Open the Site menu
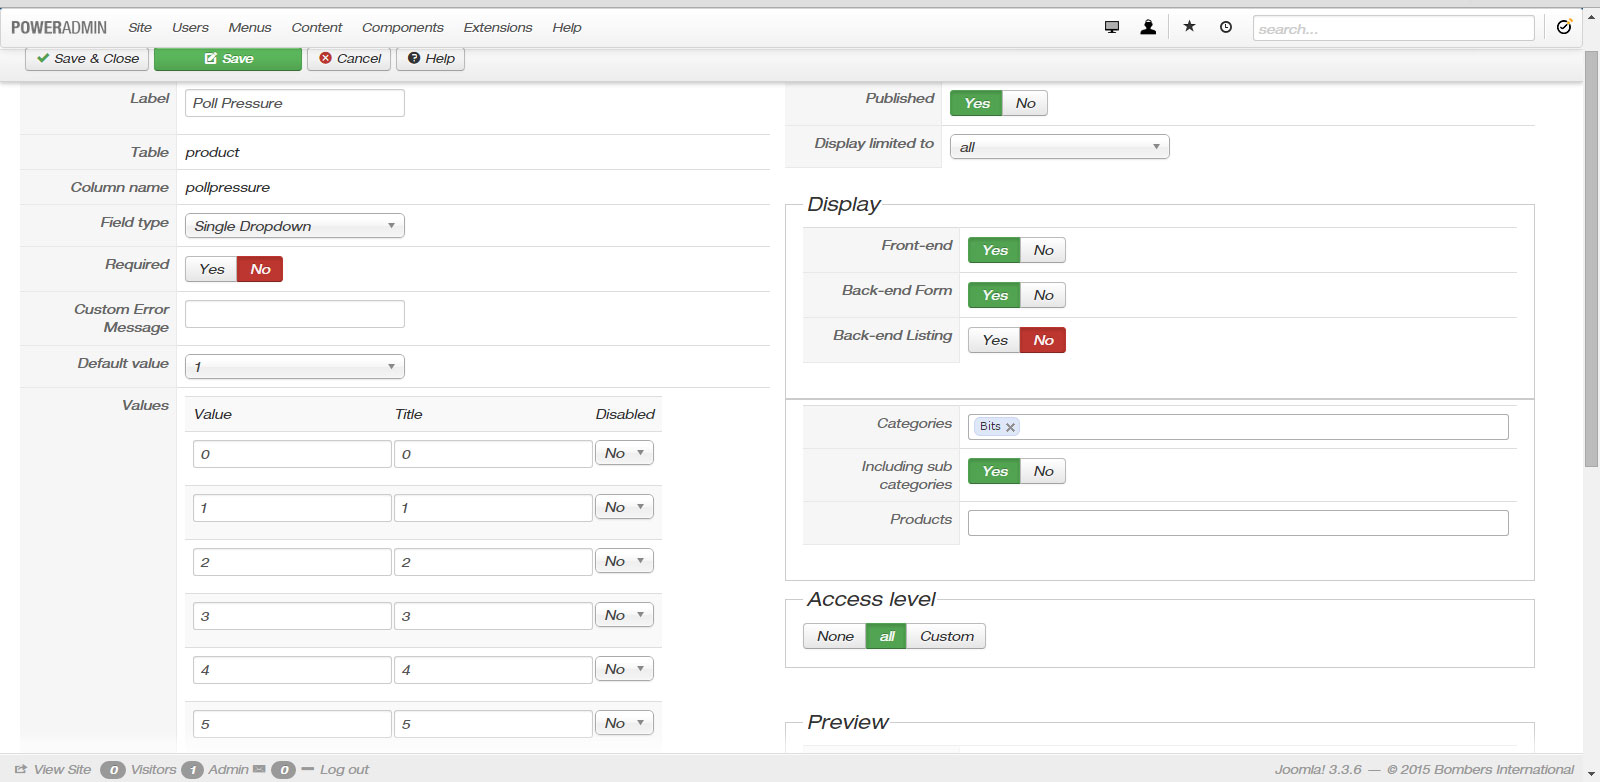The image size is (1600, 782). 140,27
